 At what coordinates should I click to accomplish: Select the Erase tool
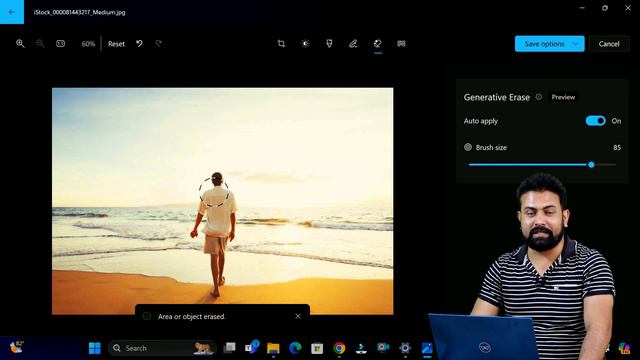[378, 44]
